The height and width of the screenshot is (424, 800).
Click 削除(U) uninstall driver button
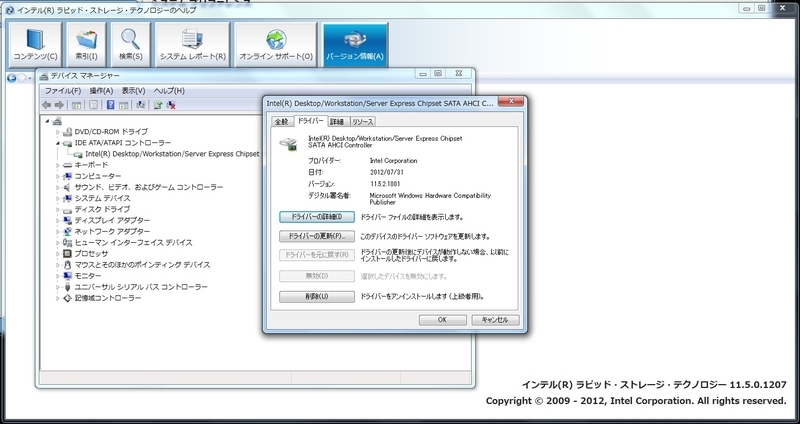click(317, 296)
